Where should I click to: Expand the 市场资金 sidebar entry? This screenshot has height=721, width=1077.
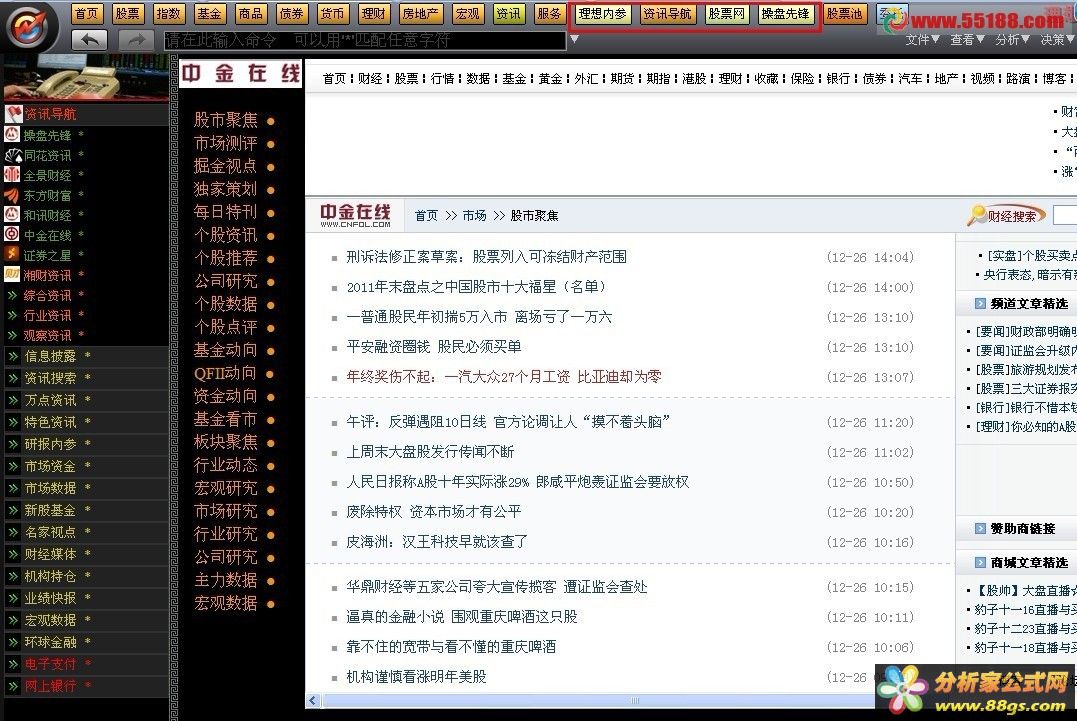(13, 466)
